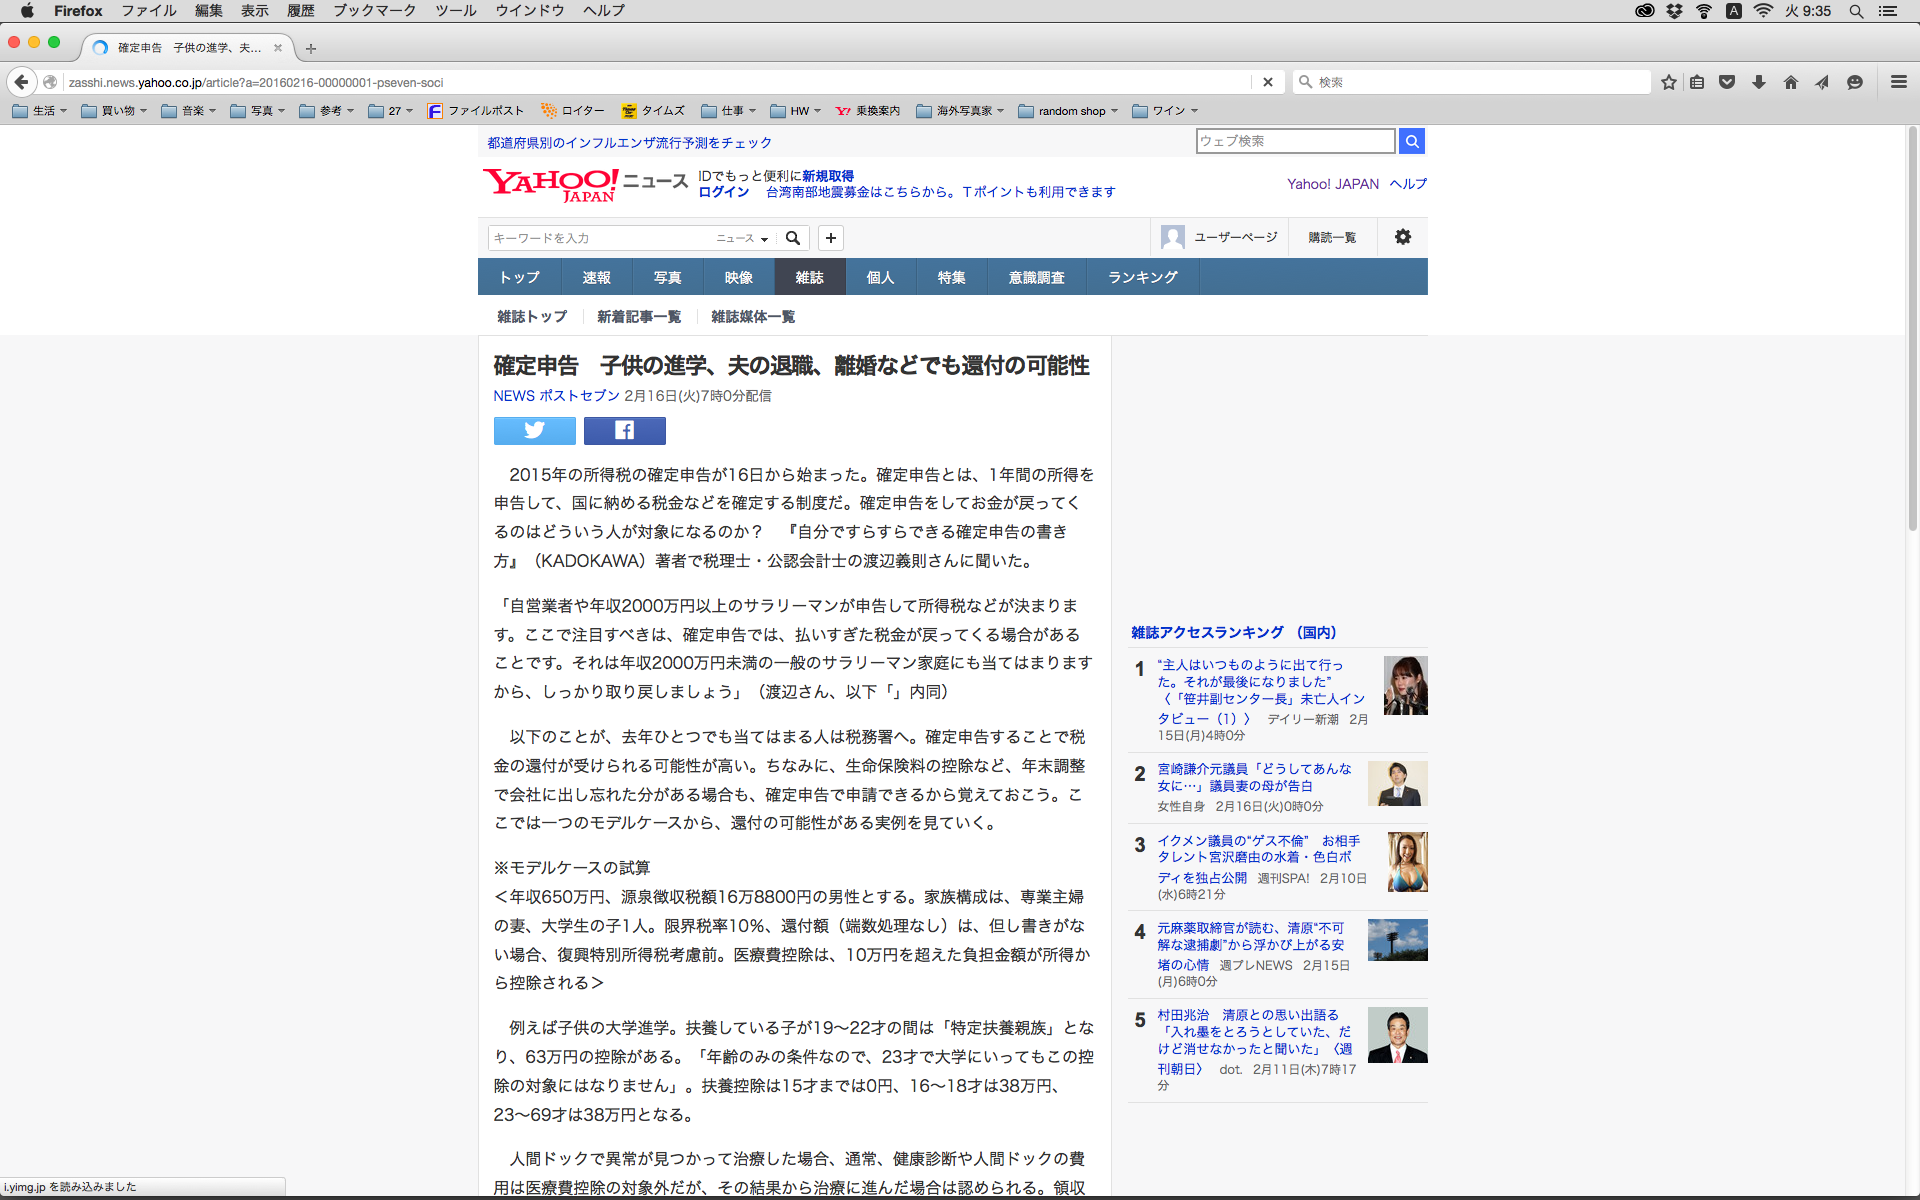Open the ブックマーク menu in menu bar
Image resolution: width=1920 pixels, height=1200 pixels.
[x=374, y=10]
